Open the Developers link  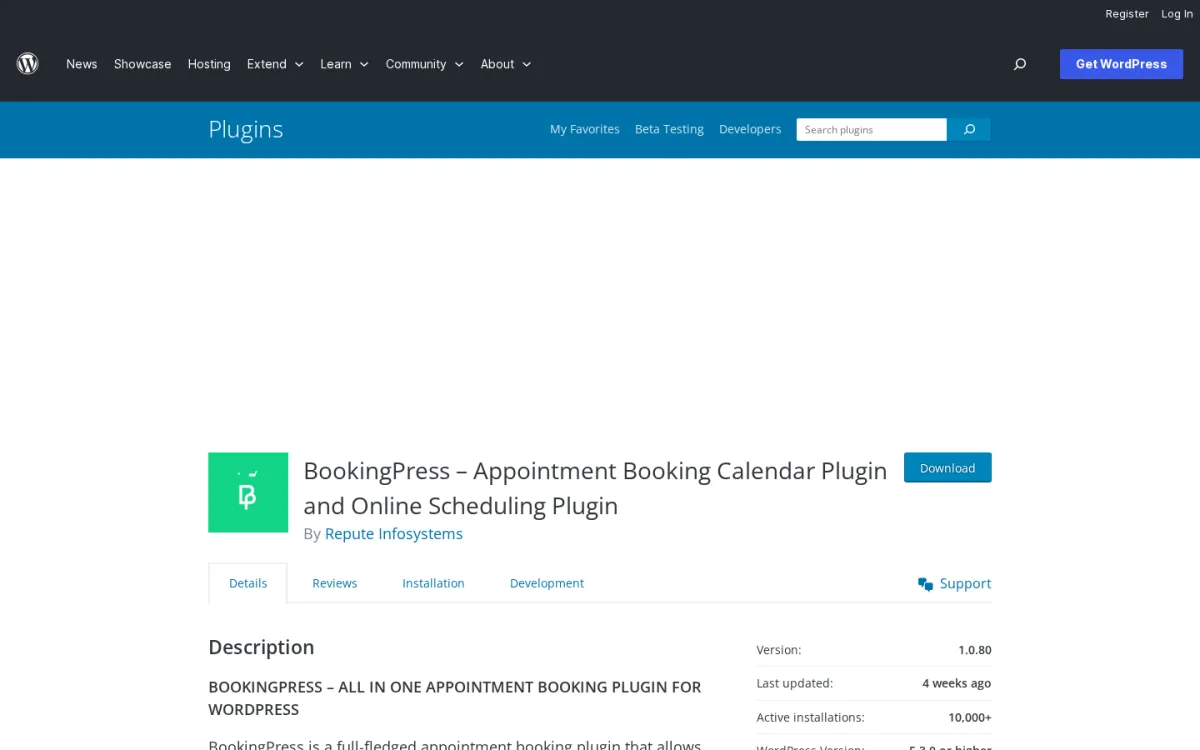pyautogui.click(x=750, y=129)
